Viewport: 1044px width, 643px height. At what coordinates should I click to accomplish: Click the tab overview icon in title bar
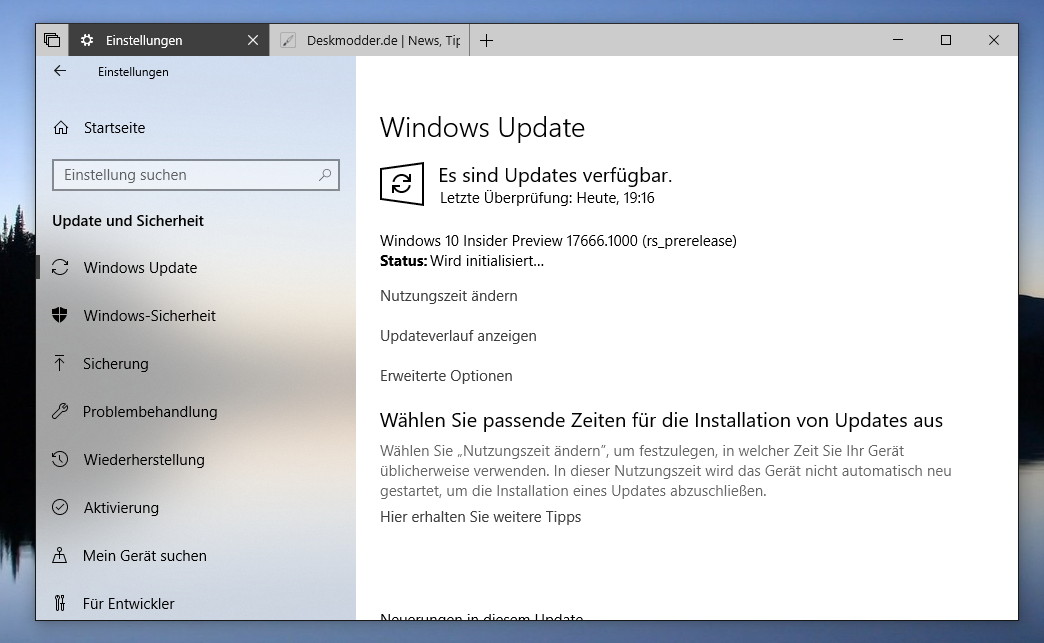pos(52,40)
